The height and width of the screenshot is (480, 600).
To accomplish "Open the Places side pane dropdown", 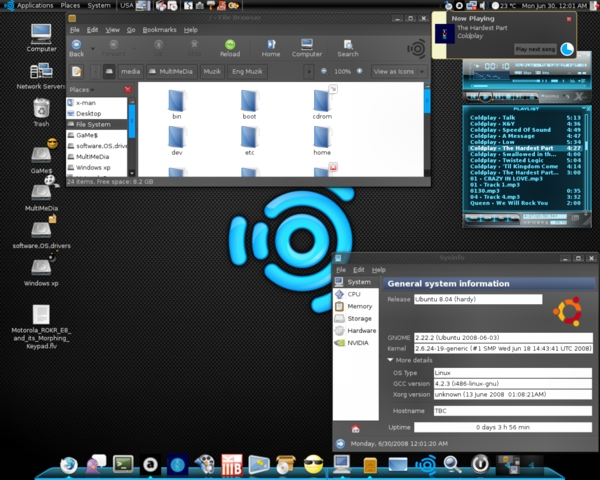I will click(x=82, y=90).
